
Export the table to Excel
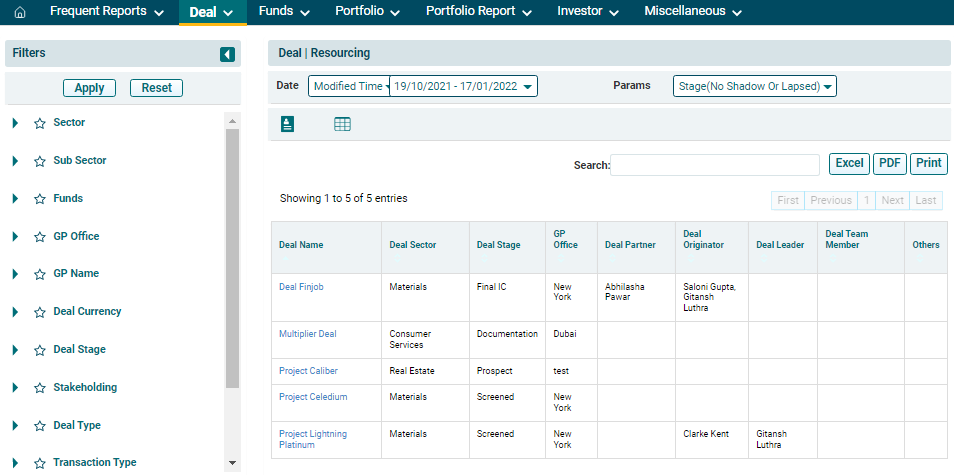(849, 164)
